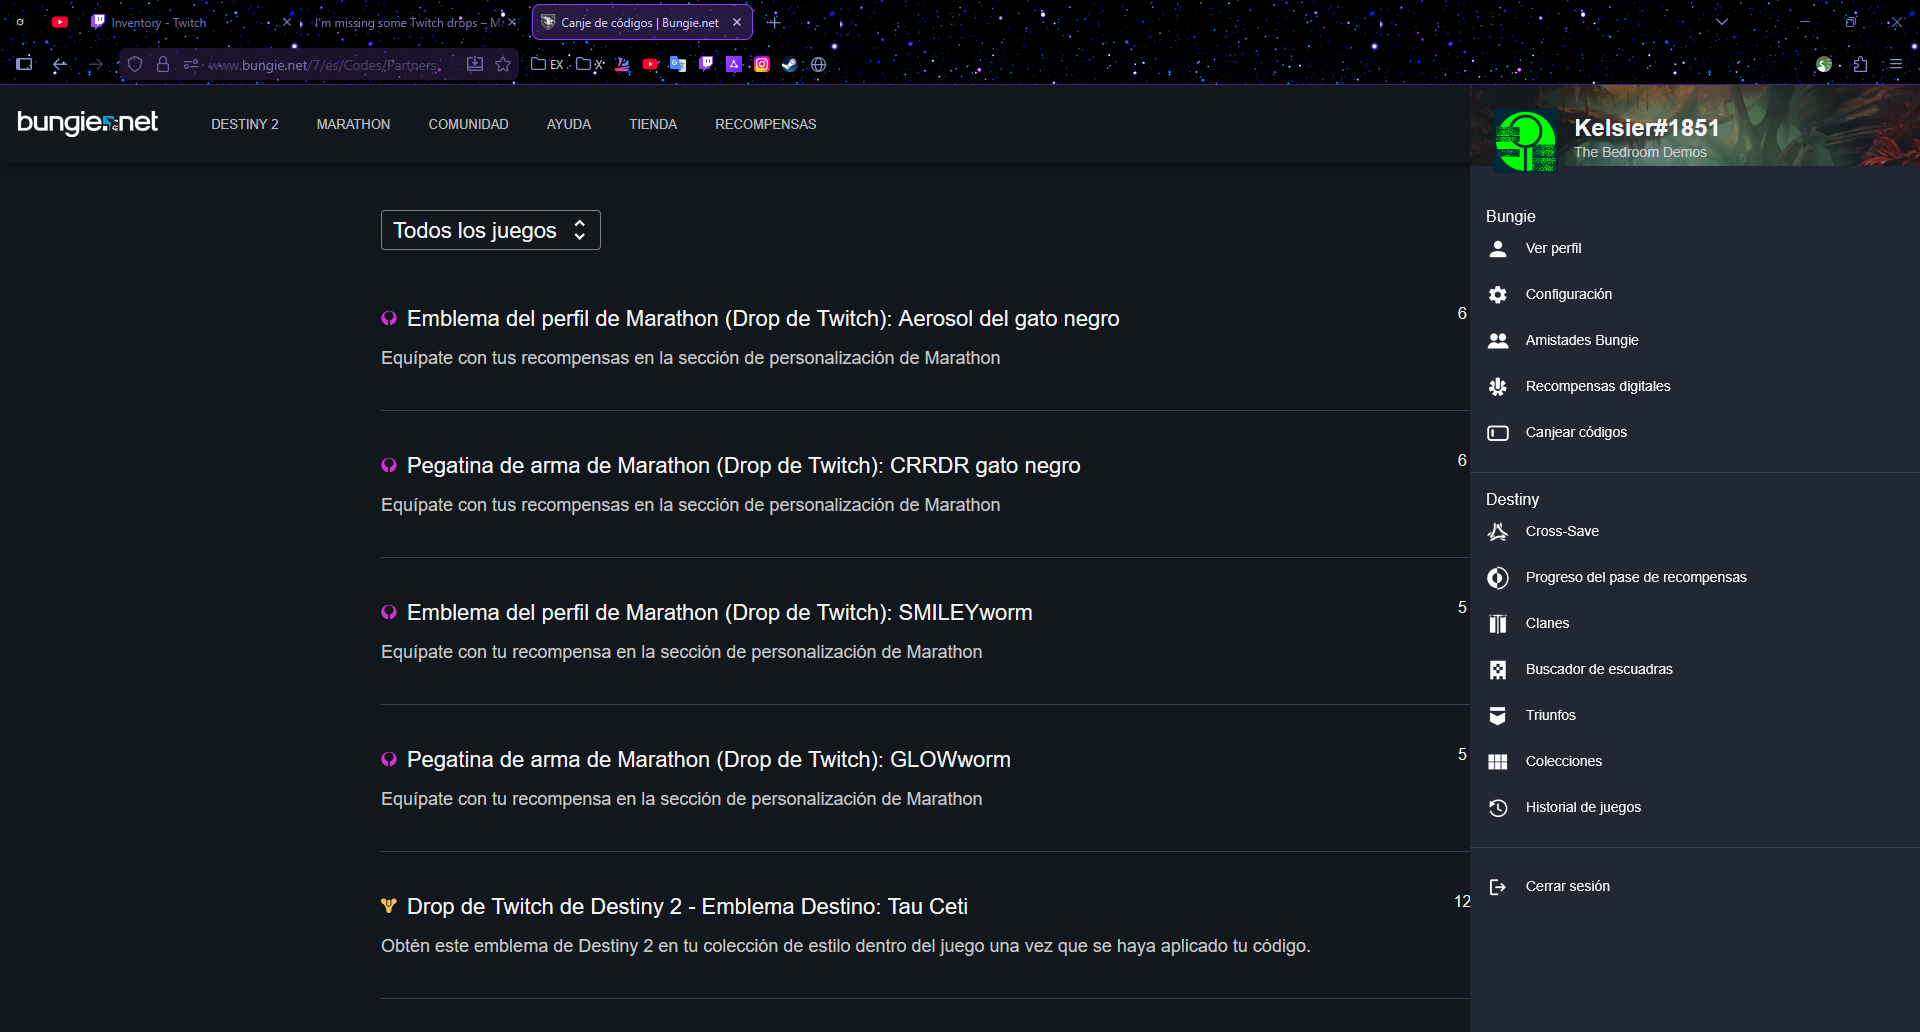Open the RECOMPENSAS navigation menu item
This screenshot has height=1032, width=1920.
click(x=765, y=125)
